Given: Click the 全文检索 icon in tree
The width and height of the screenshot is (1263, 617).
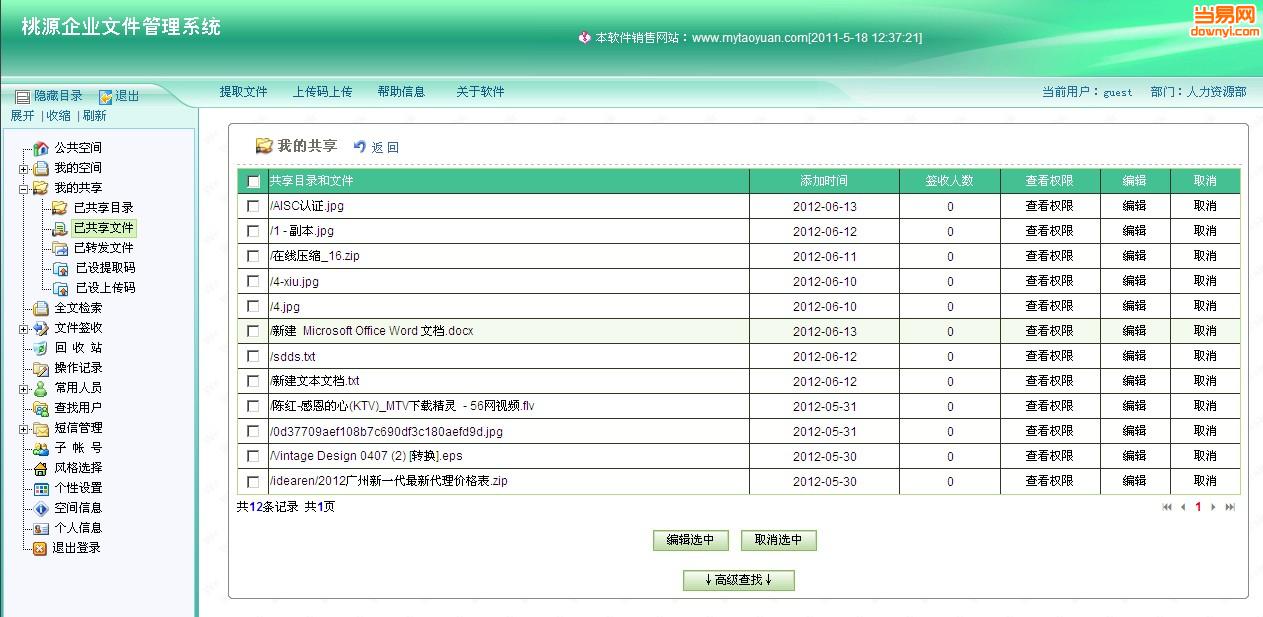Looking at the screenshot, I should pos(41,308).
